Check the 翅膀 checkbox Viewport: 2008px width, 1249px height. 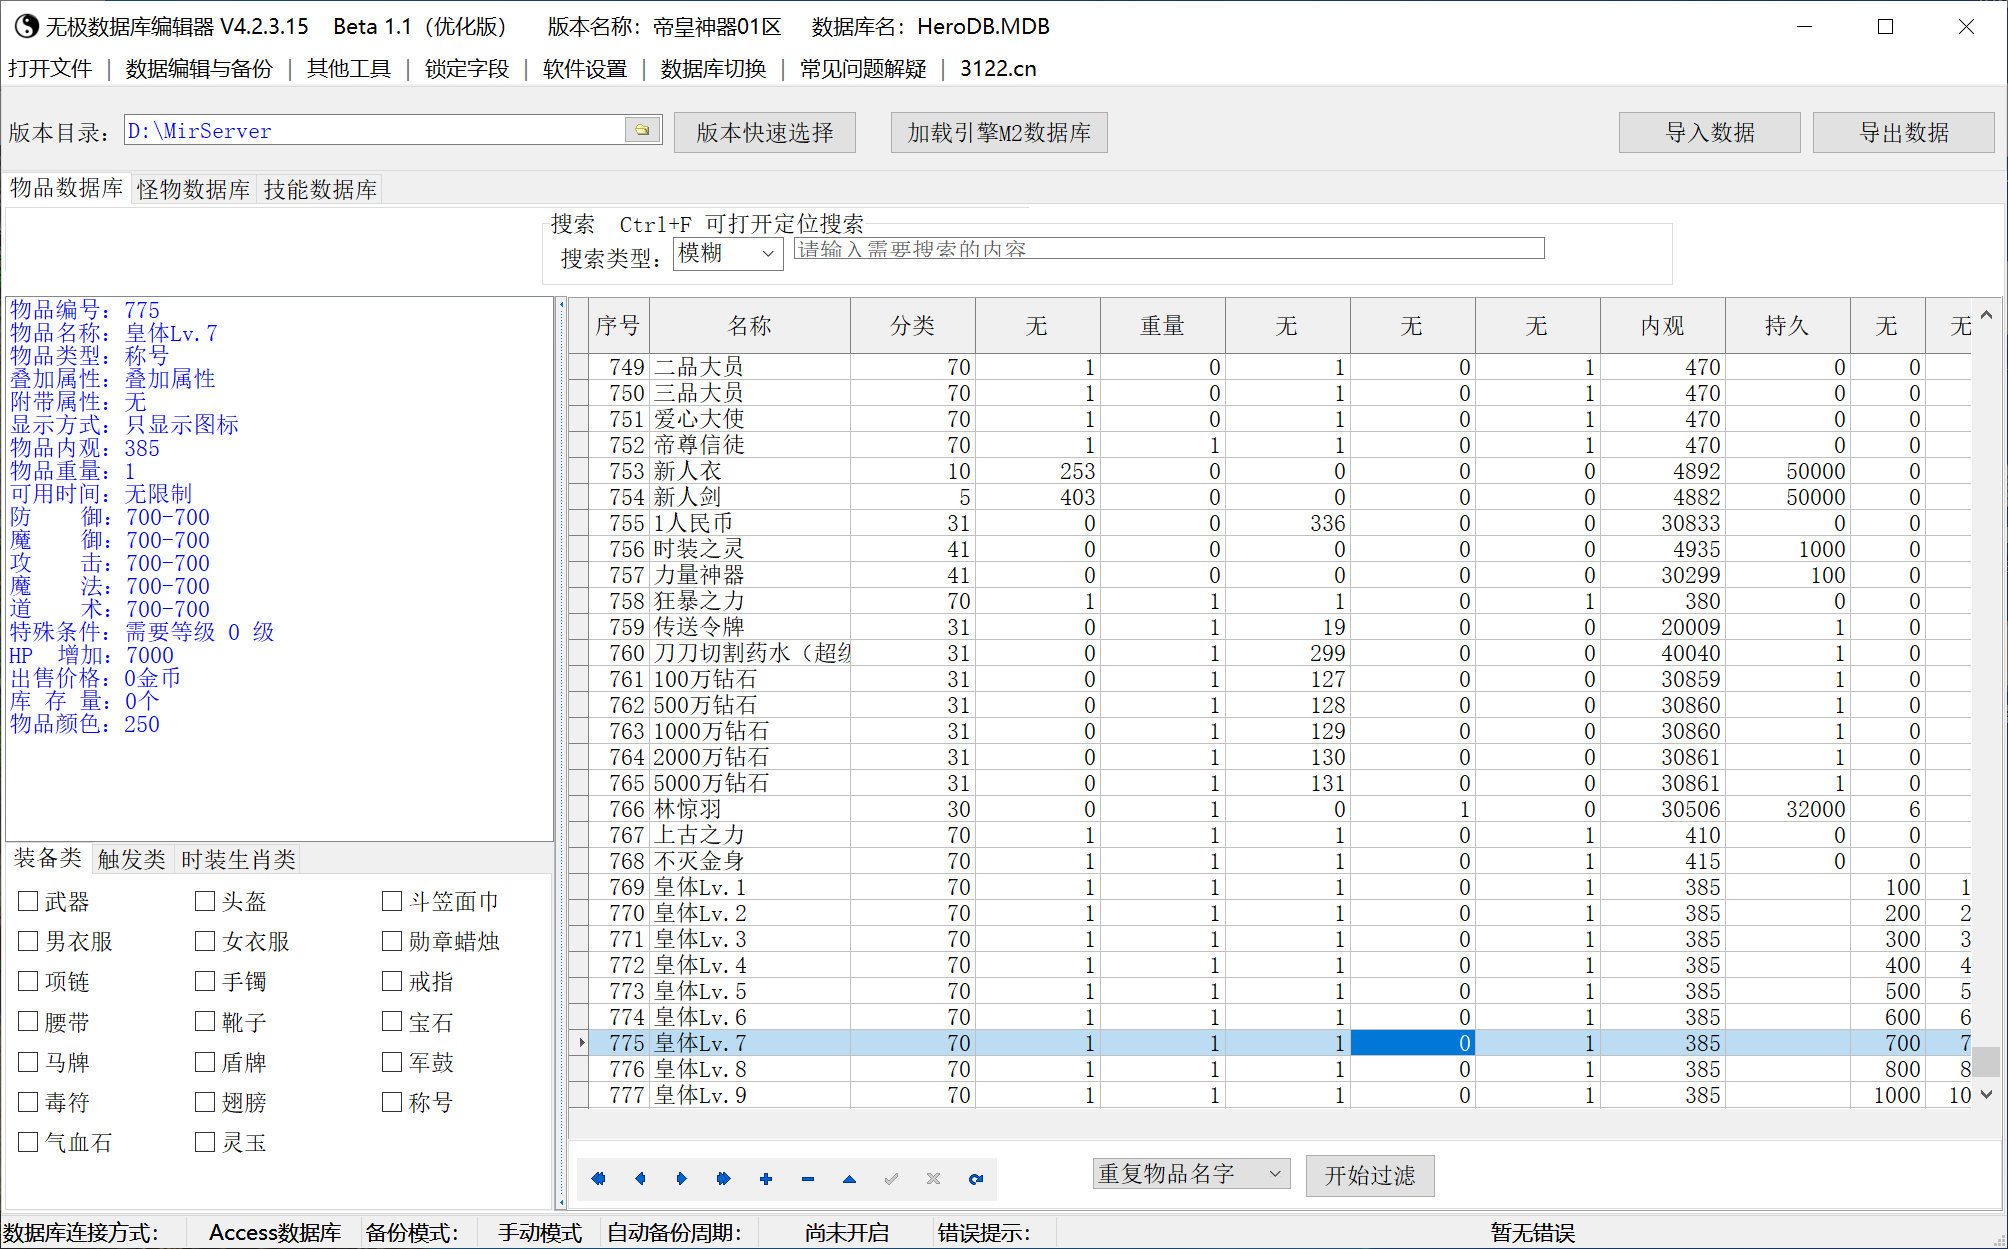click(x=205, y=1102)
